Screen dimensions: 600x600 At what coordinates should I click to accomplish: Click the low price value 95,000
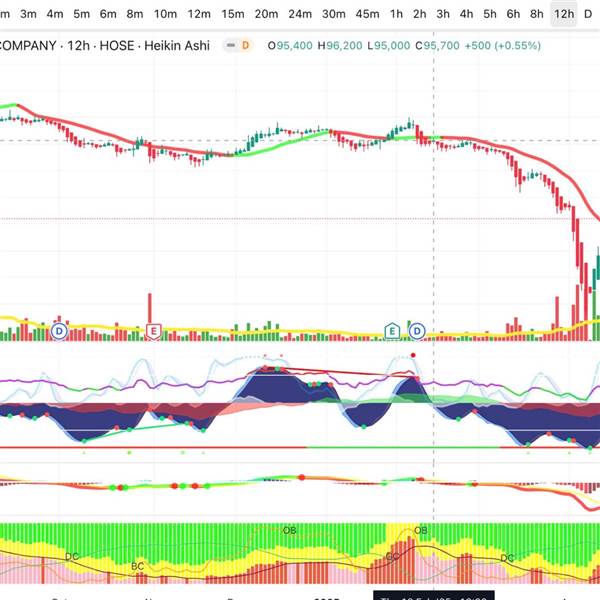pyautogui.click(x=392, y=46)
